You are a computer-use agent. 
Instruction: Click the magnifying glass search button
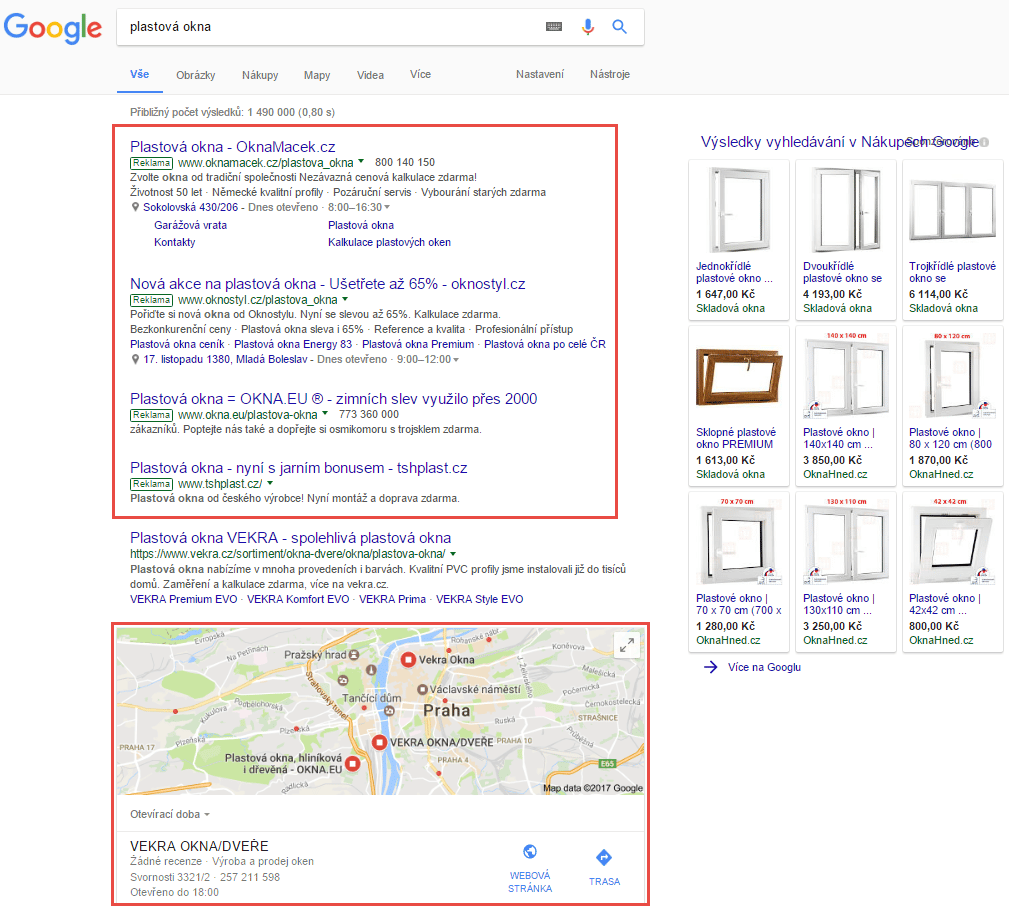620,27
